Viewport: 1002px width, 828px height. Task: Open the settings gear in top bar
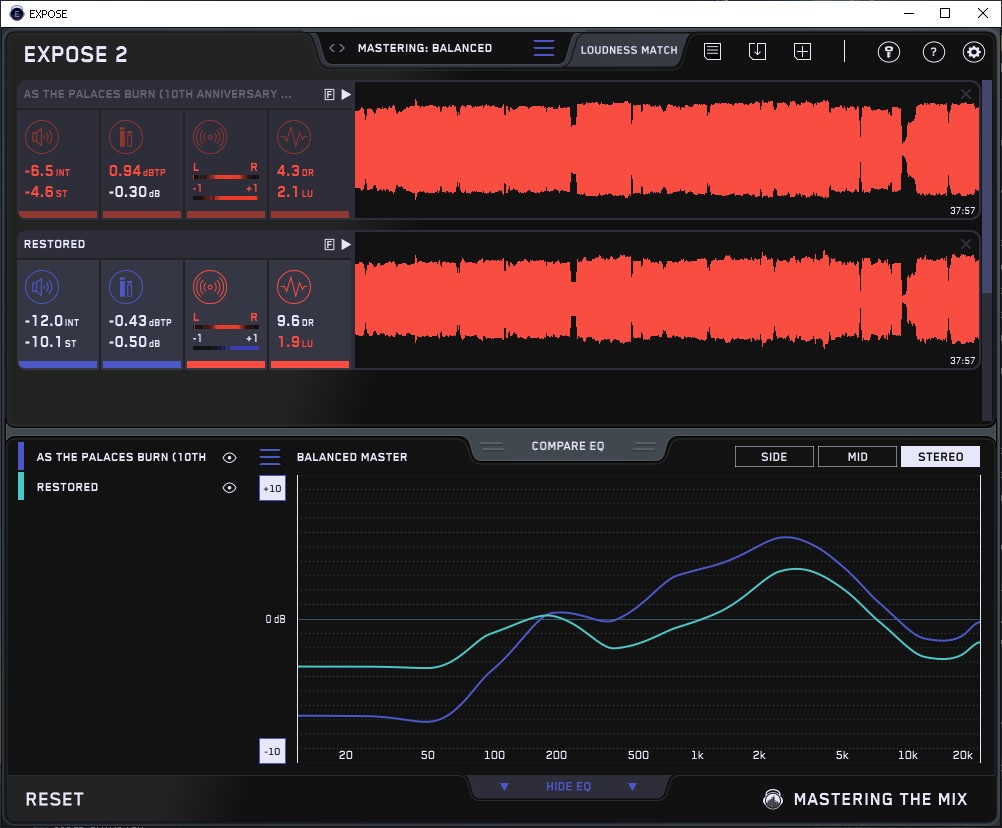973,52
